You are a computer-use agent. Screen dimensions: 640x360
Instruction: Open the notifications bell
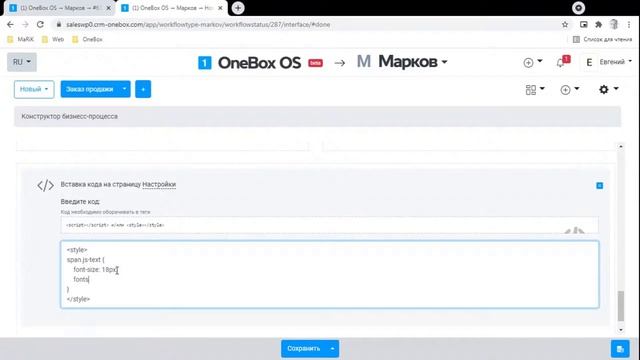[562, 62]
